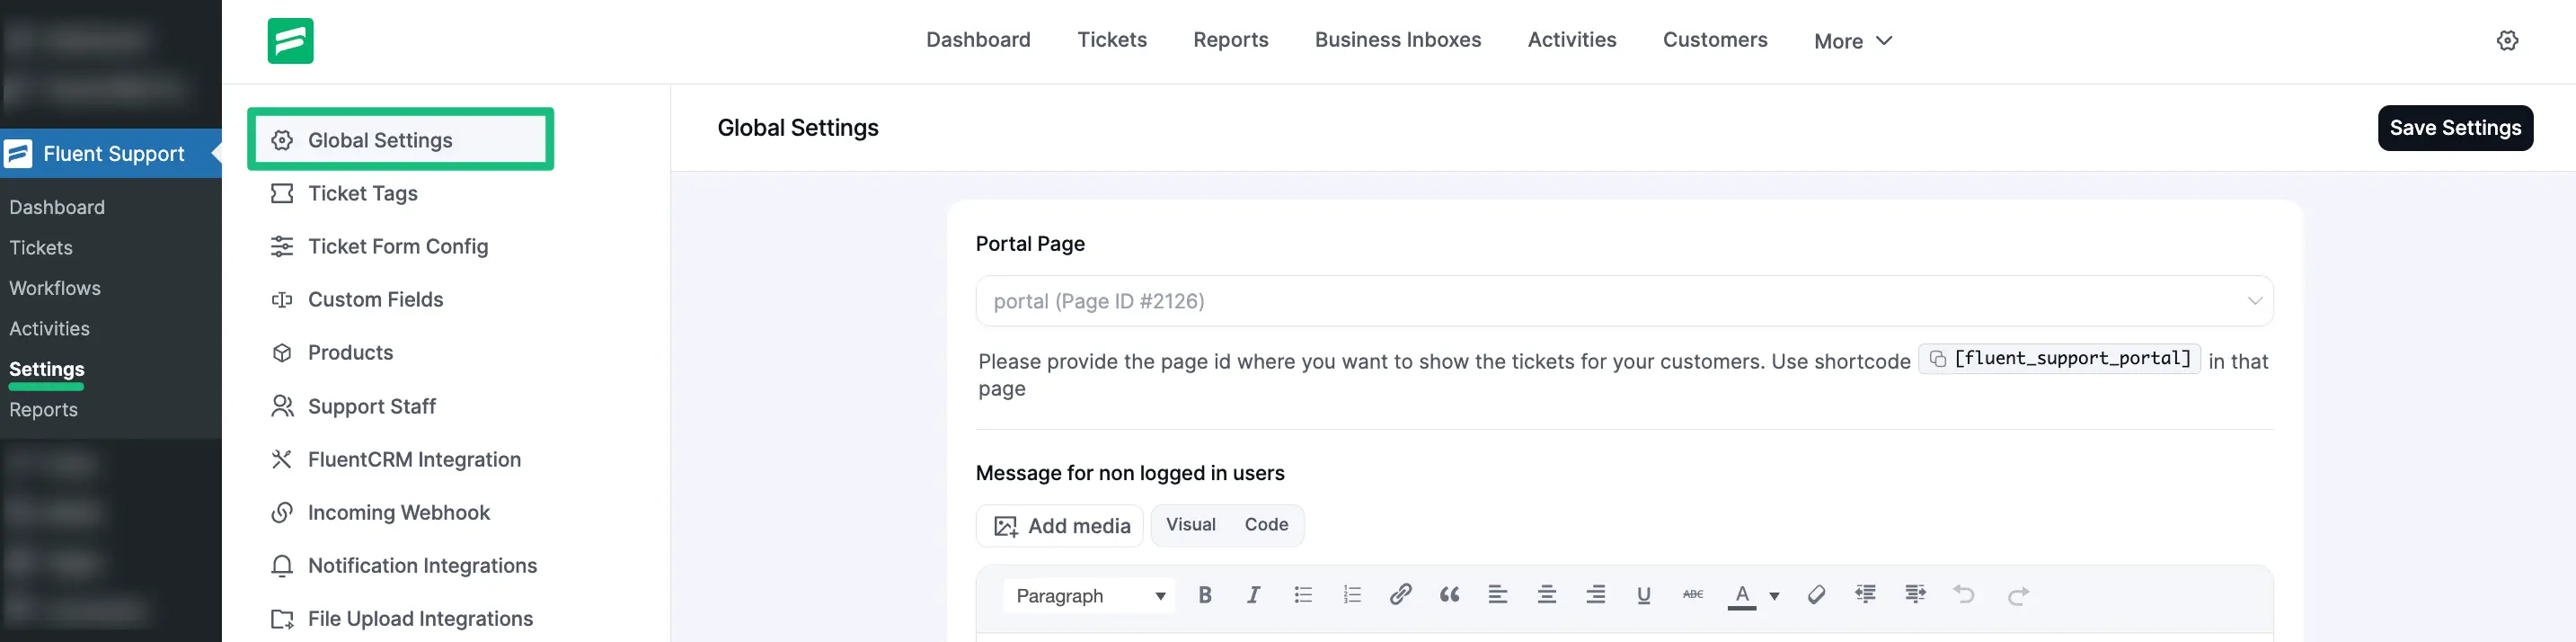2576x642 pixels.
Task: Insert a numbered list
Action: click(1352, 595)
